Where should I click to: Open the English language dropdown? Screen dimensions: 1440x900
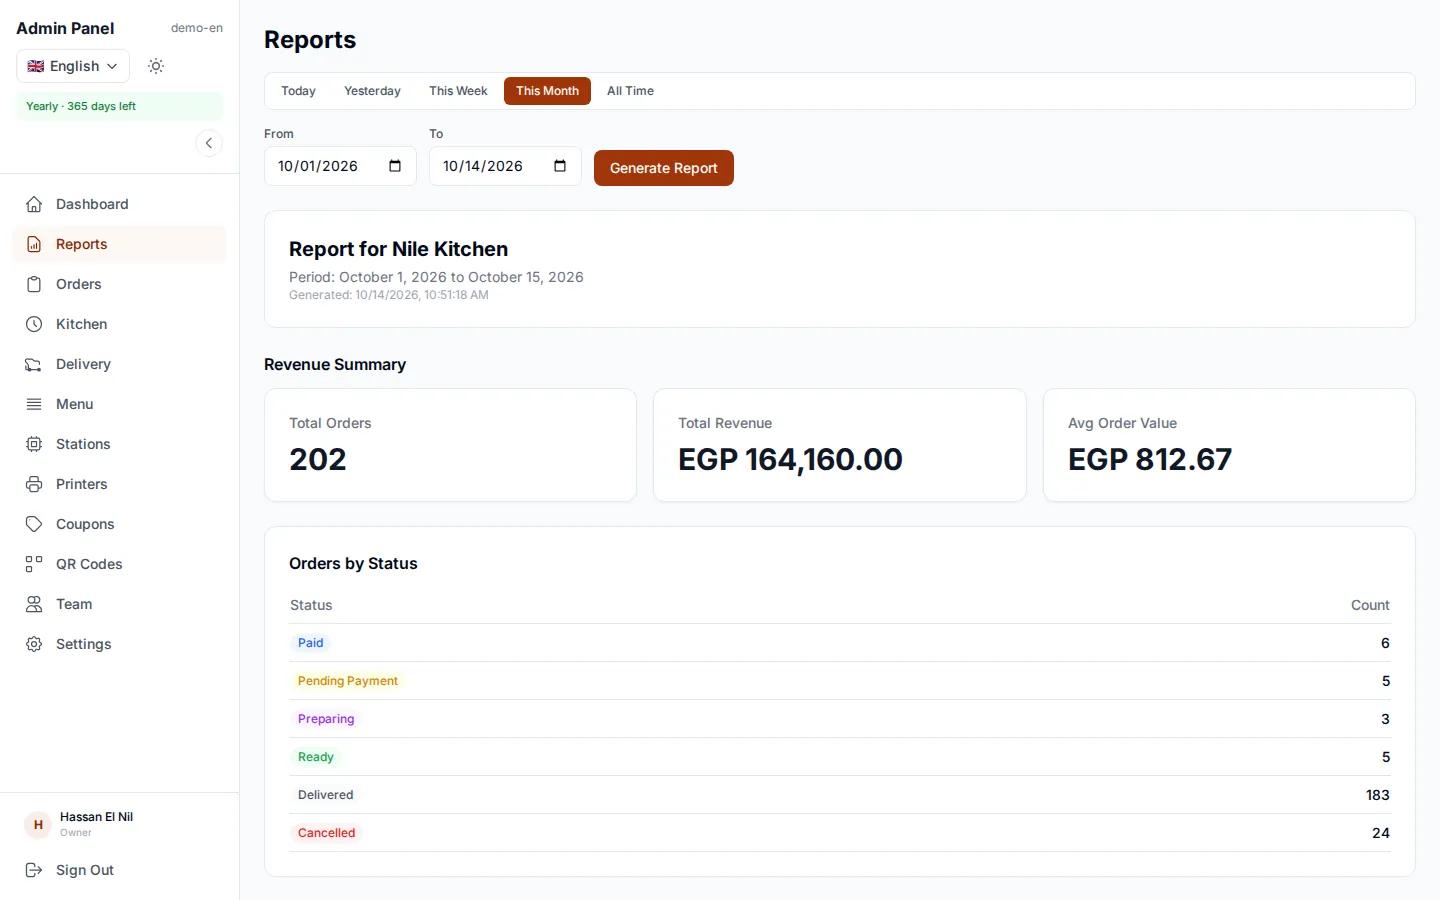(x=73, y=66)
